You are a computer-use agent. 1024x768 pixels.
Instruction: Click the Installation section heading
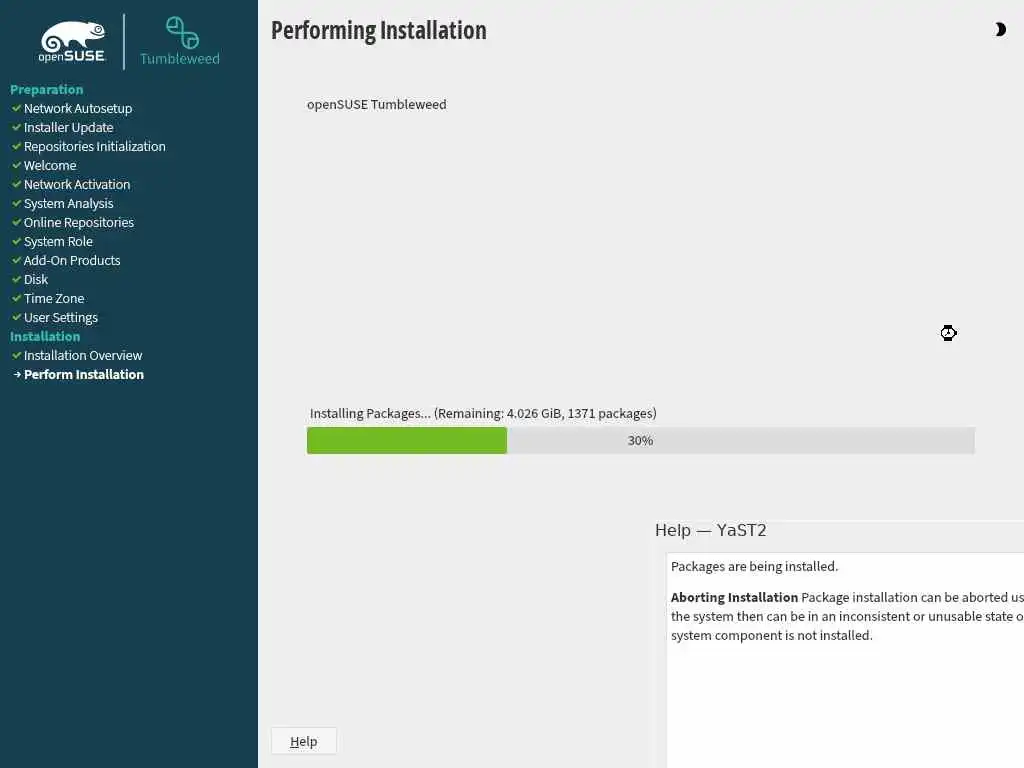tap(45, 336)
